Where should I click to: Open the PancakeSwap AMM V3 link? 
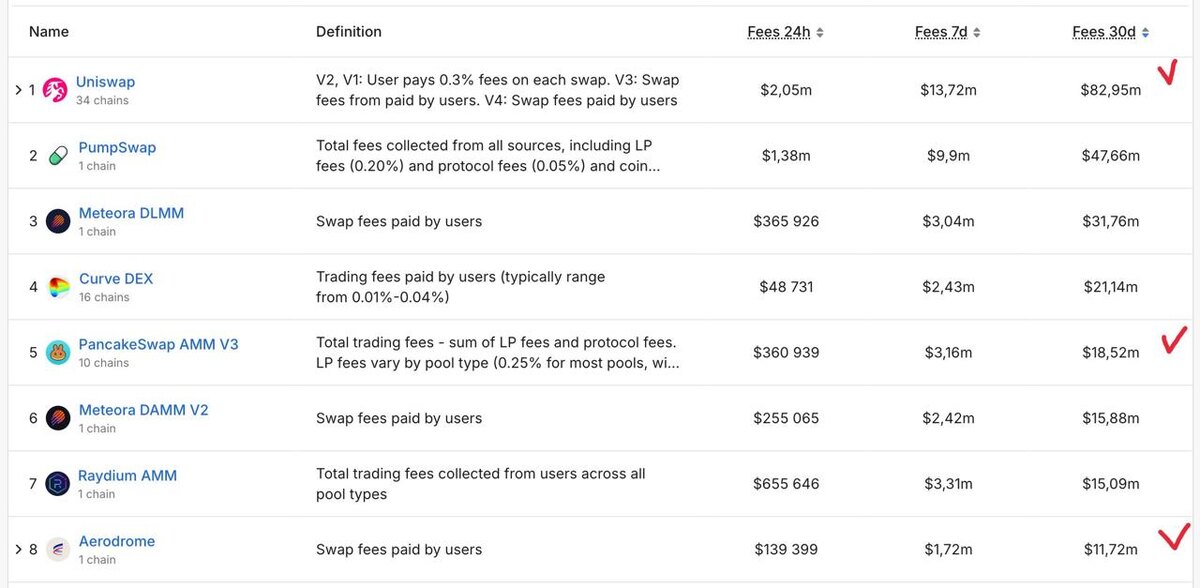[158, 344]
